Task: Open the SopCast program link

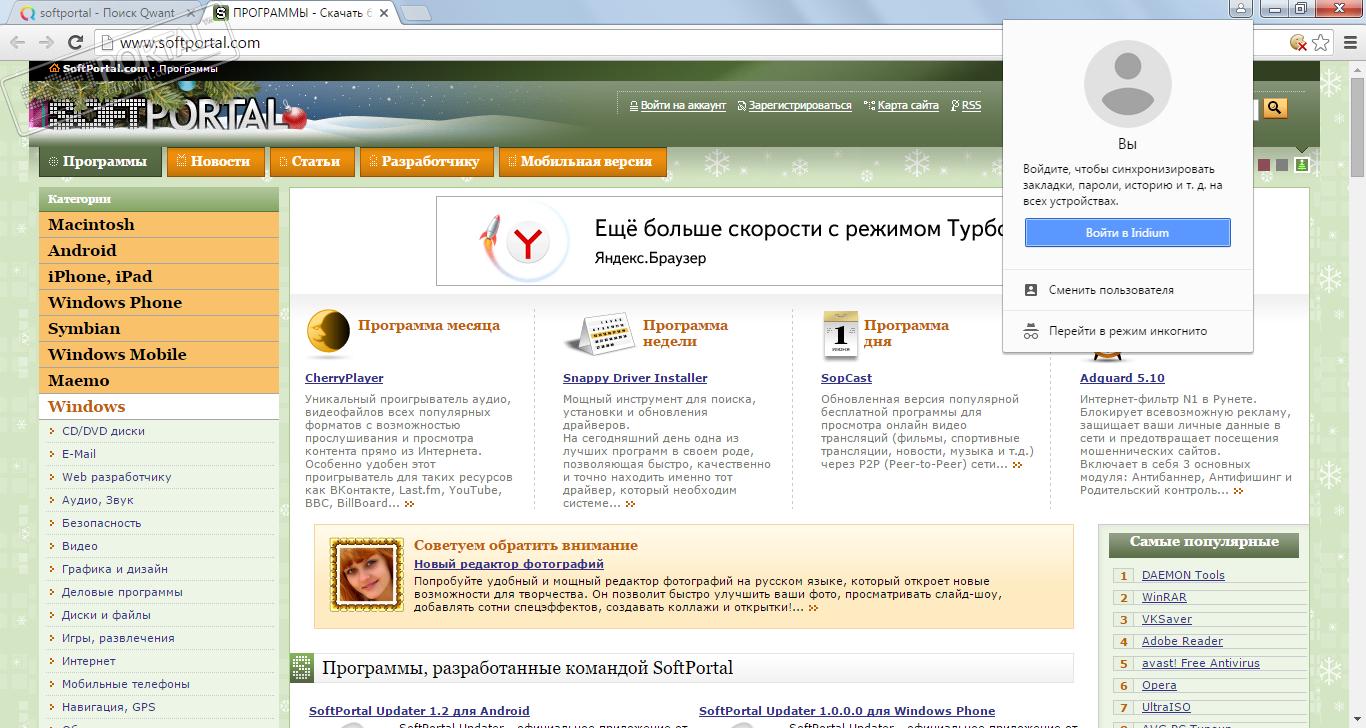Action: [x=846, y=378]
